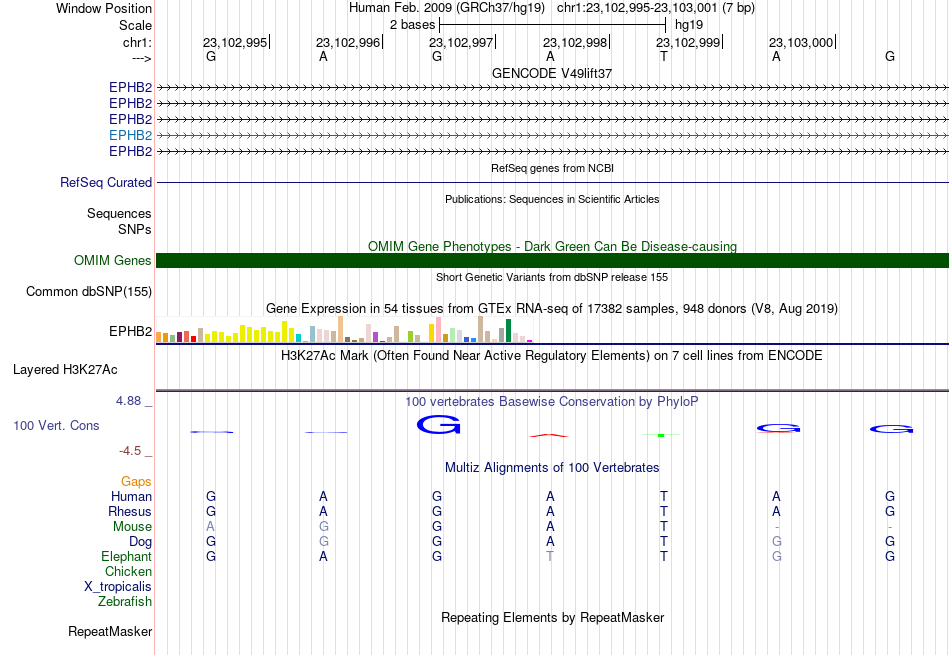Click the 100 Vert. Cons track label
This screenshot has height=655, width=950.
pos(56,425)
